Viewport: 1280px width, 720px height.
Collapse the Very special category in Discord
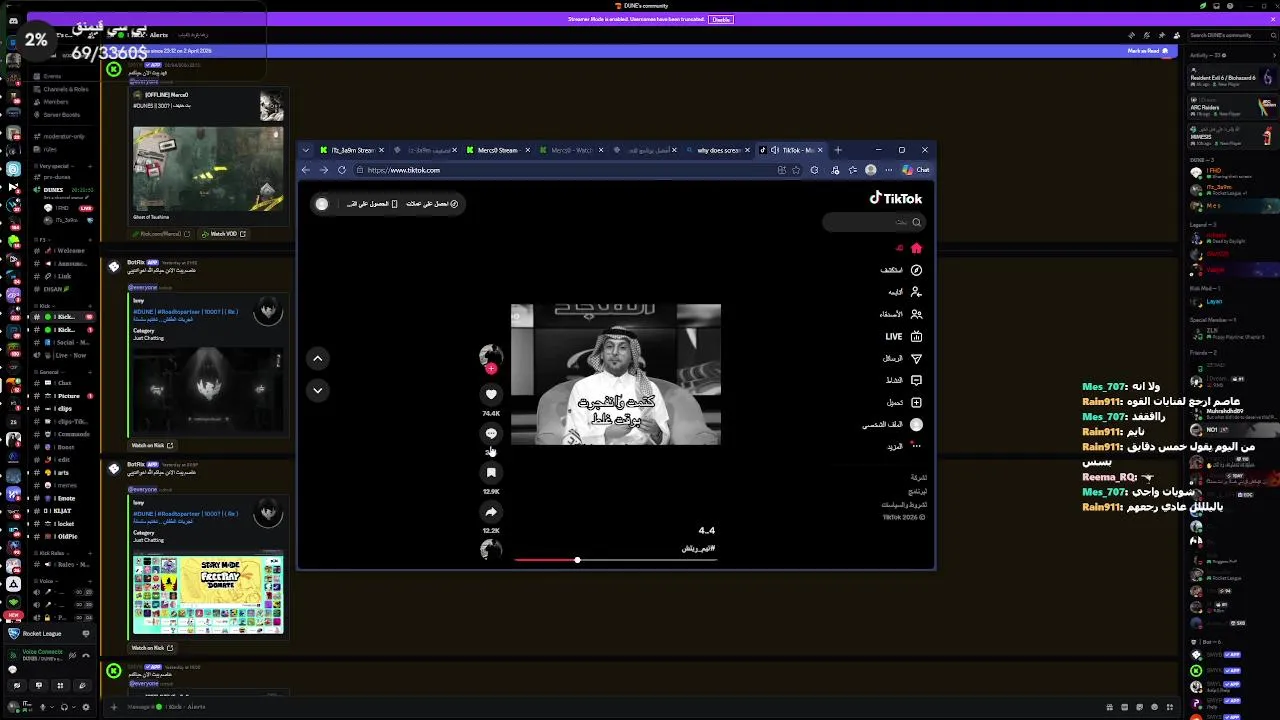pyautogui.click(x=54, y=166)
